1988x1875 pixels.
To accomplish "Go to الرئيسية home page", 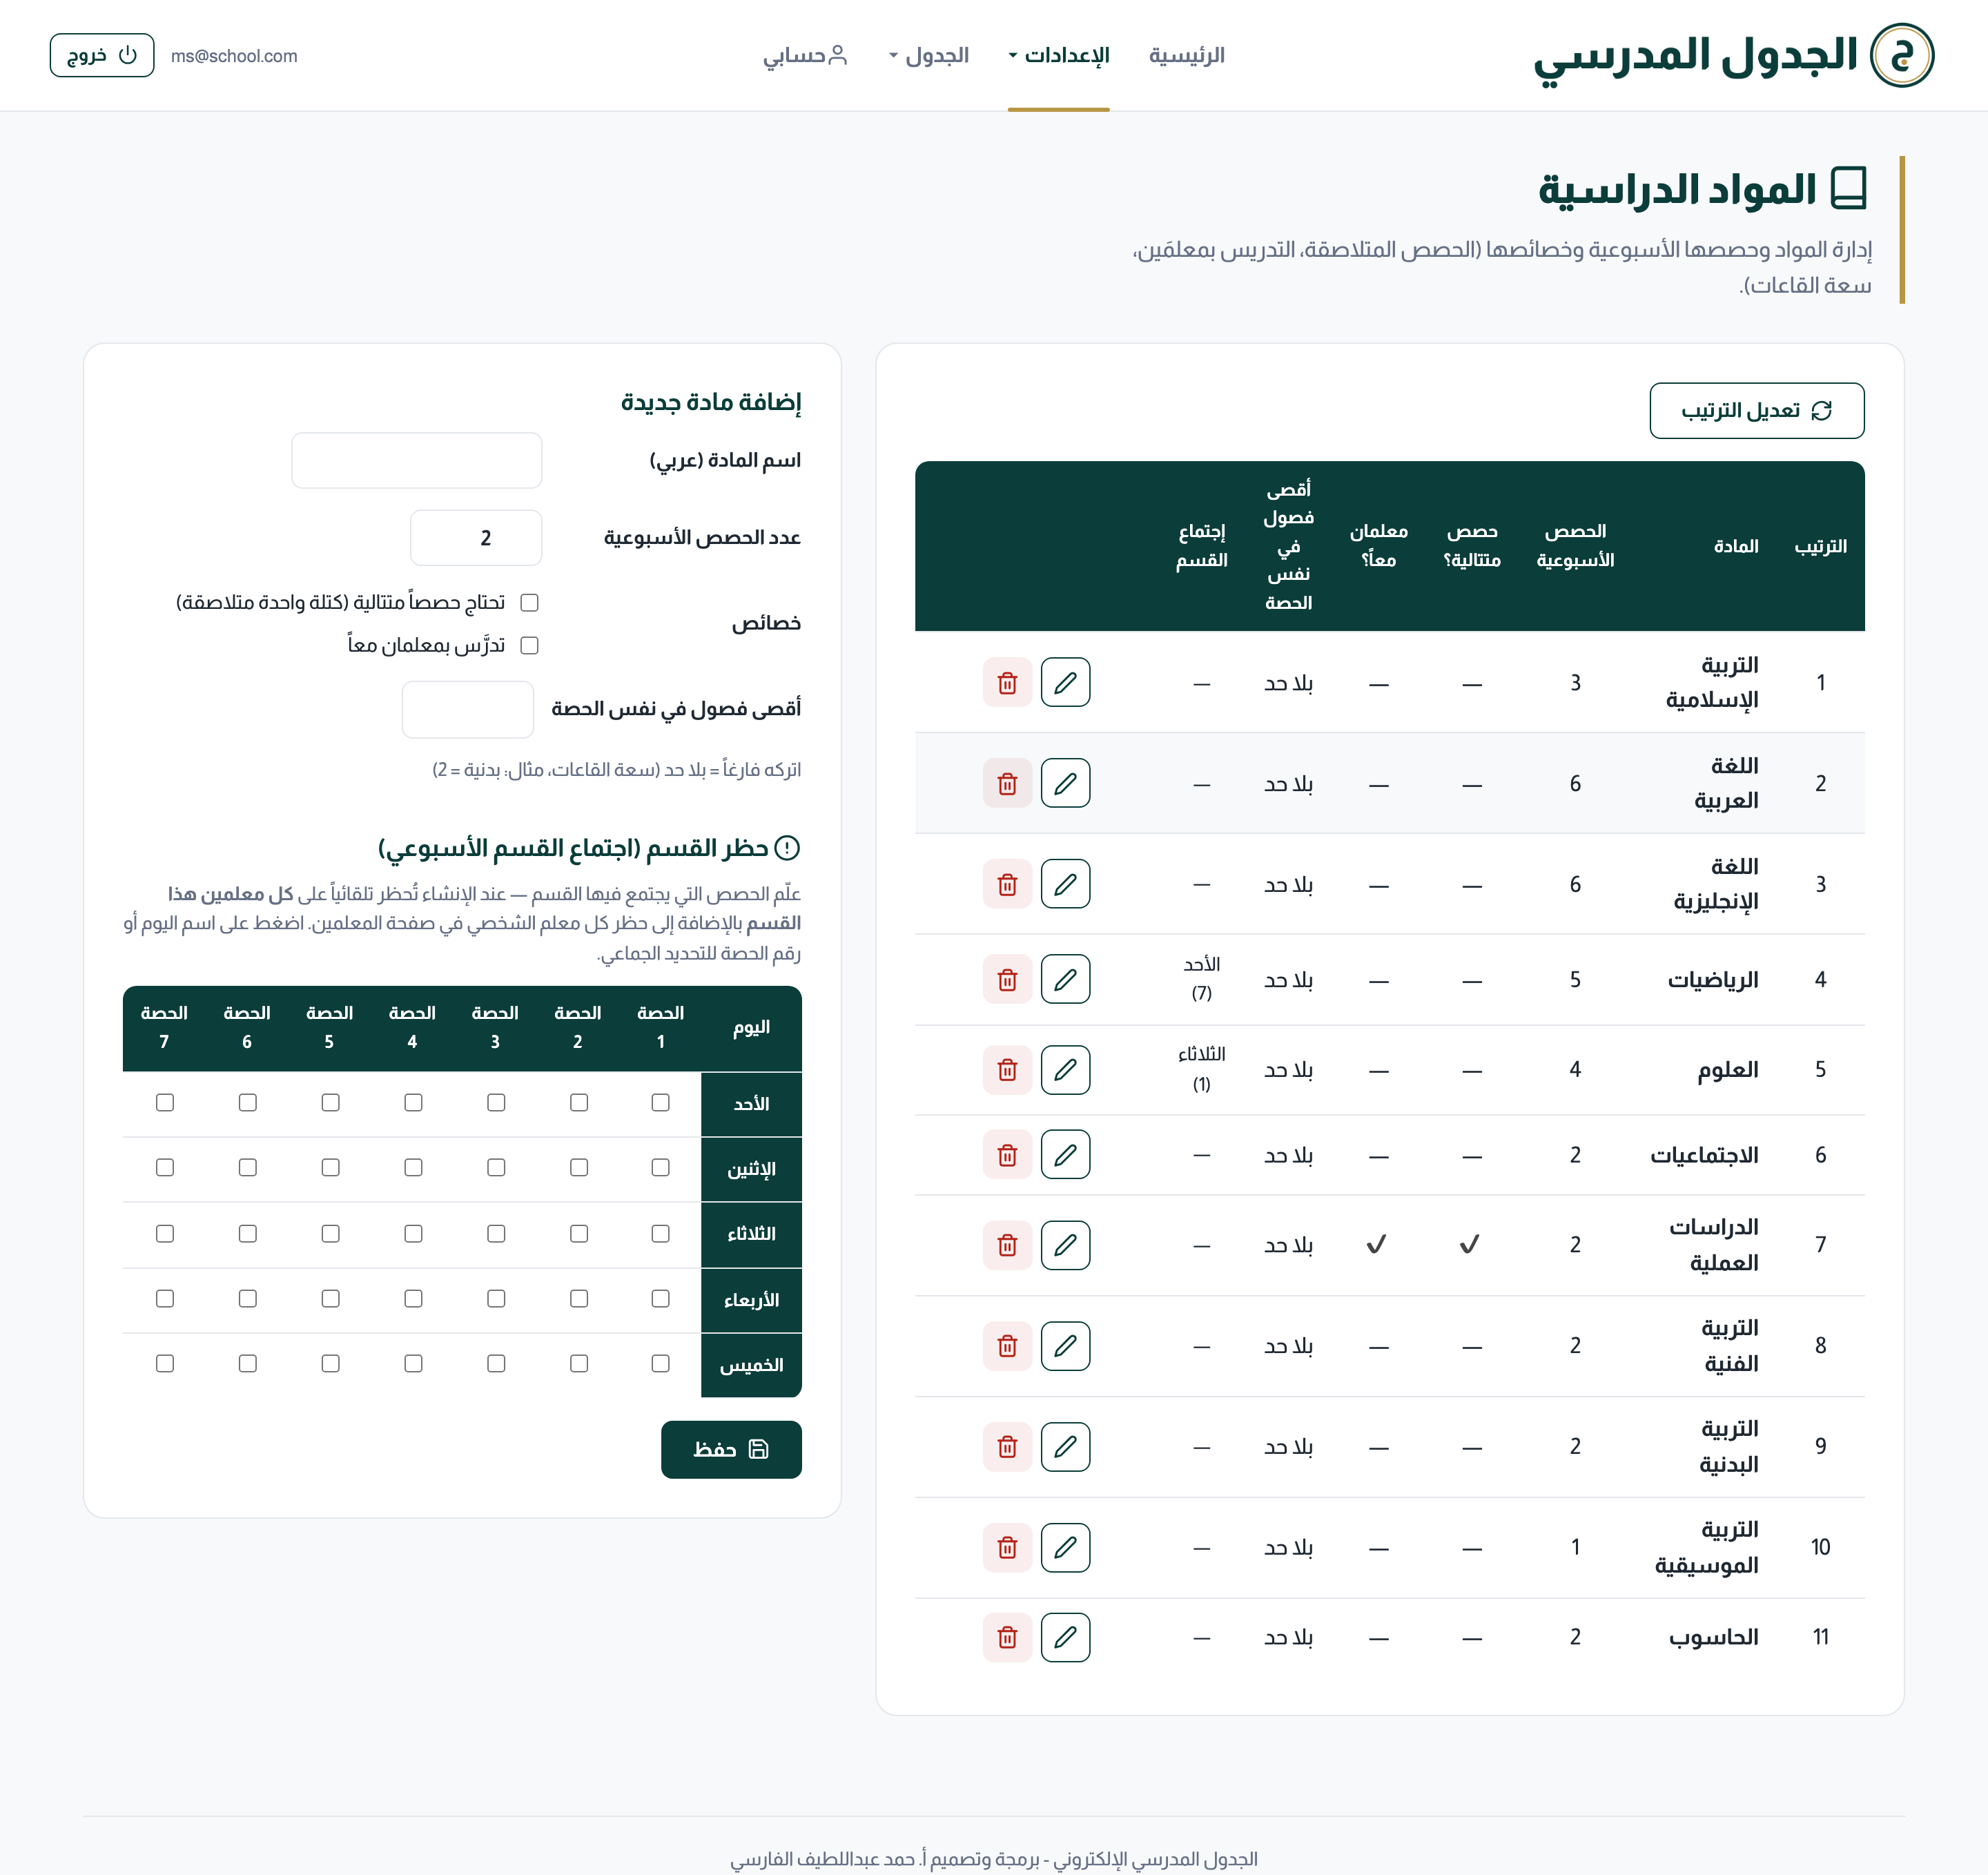I will (1187, 55).
